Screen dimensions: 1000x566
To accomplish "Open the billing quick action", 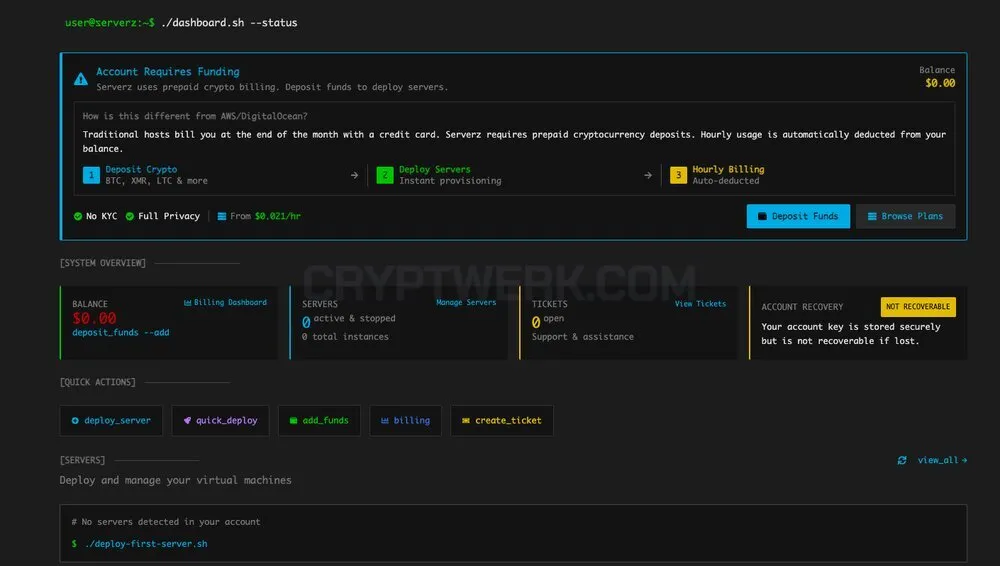I will (x=405, y=421).
